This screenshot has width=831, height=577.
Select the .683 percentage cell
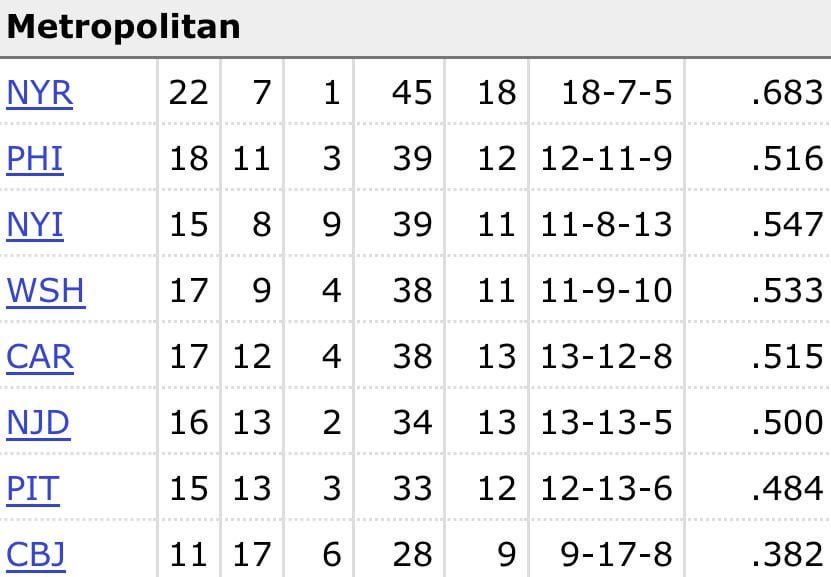click(x=787, y=93)
